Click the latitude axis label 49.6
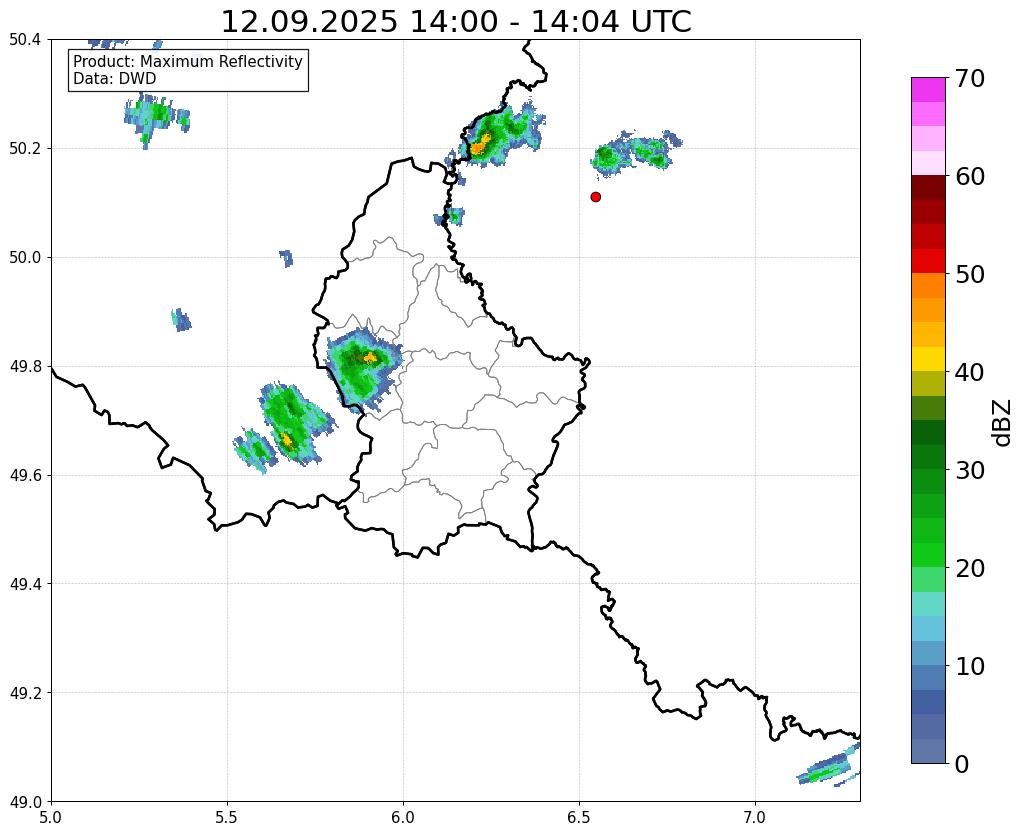The height and width of the screenshot is (834, 1023). tap(25, 476)
